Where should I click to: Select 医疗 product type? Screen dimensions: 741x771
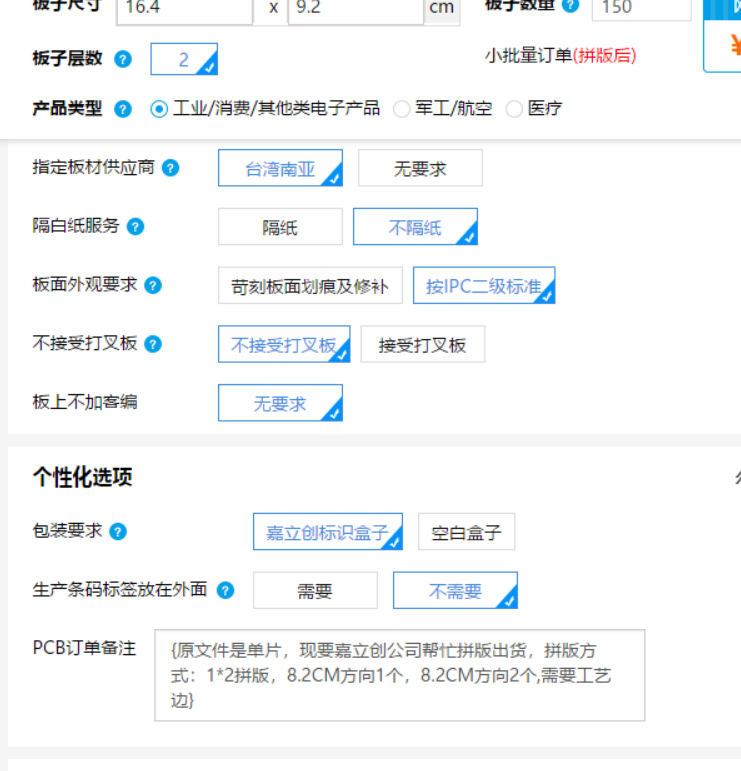[x=514, y=109]
